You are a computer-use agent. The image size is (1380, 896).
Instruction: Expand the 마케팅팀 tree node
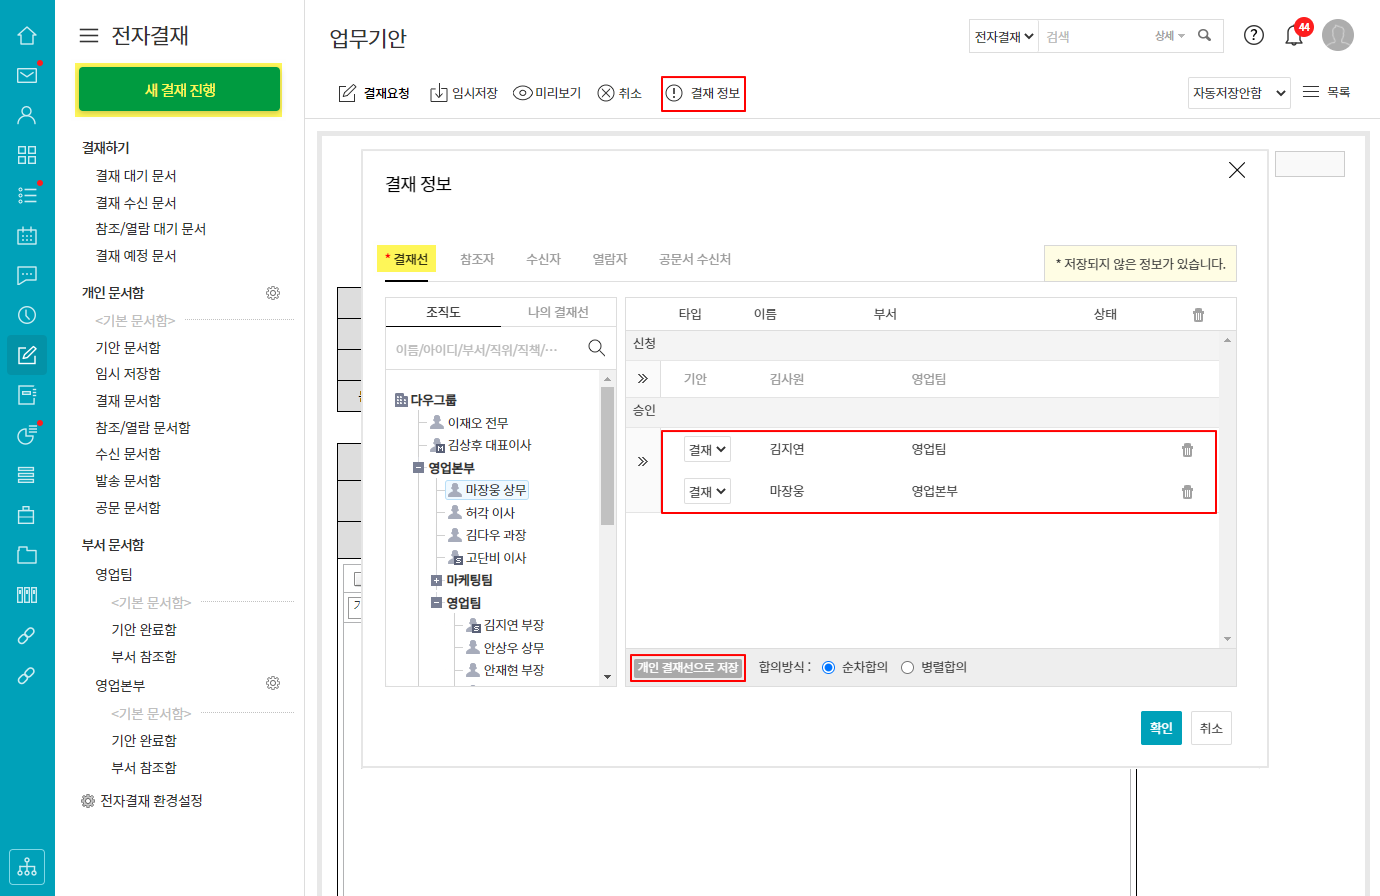tap(436, 581)
